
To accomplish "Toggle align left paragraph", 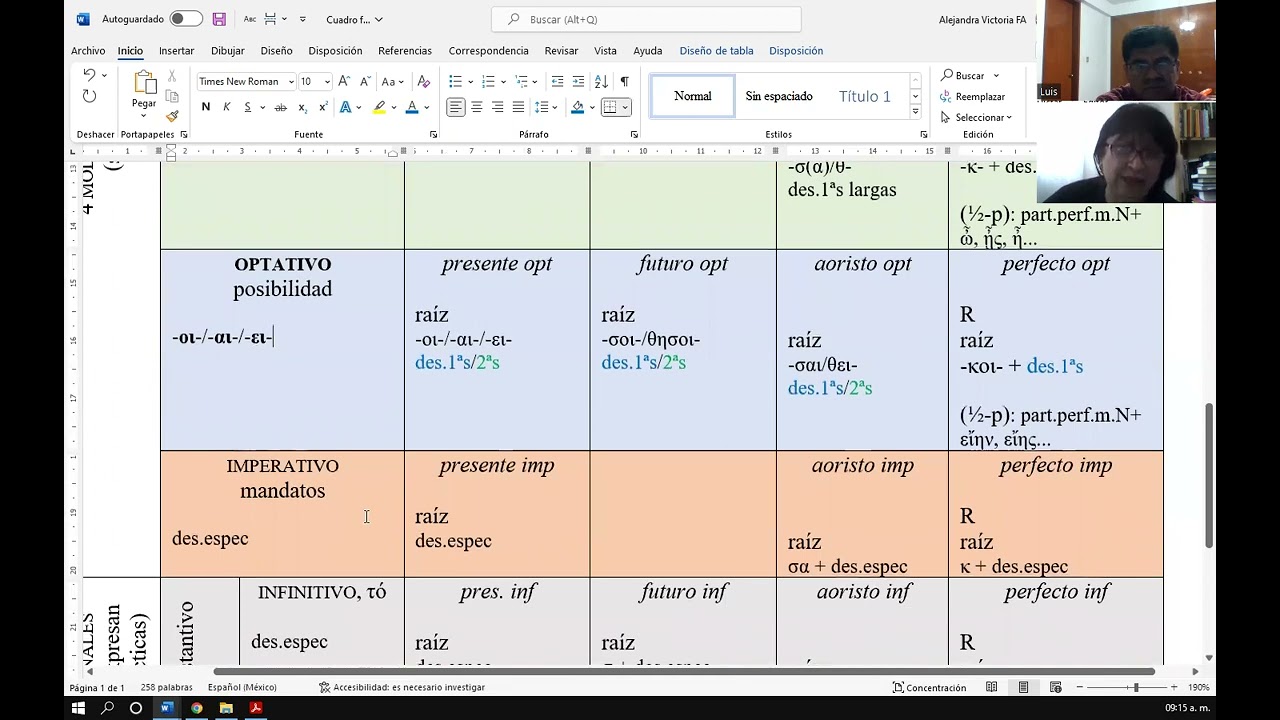I will coord(456,107).
